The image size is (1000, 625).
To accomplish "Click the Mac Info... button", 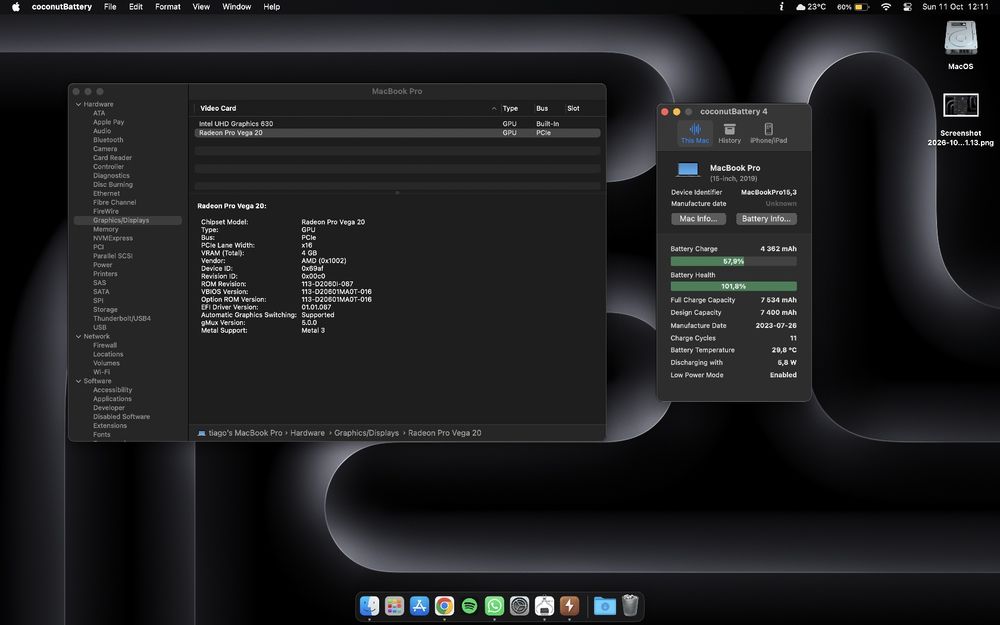I will [698, 218].
